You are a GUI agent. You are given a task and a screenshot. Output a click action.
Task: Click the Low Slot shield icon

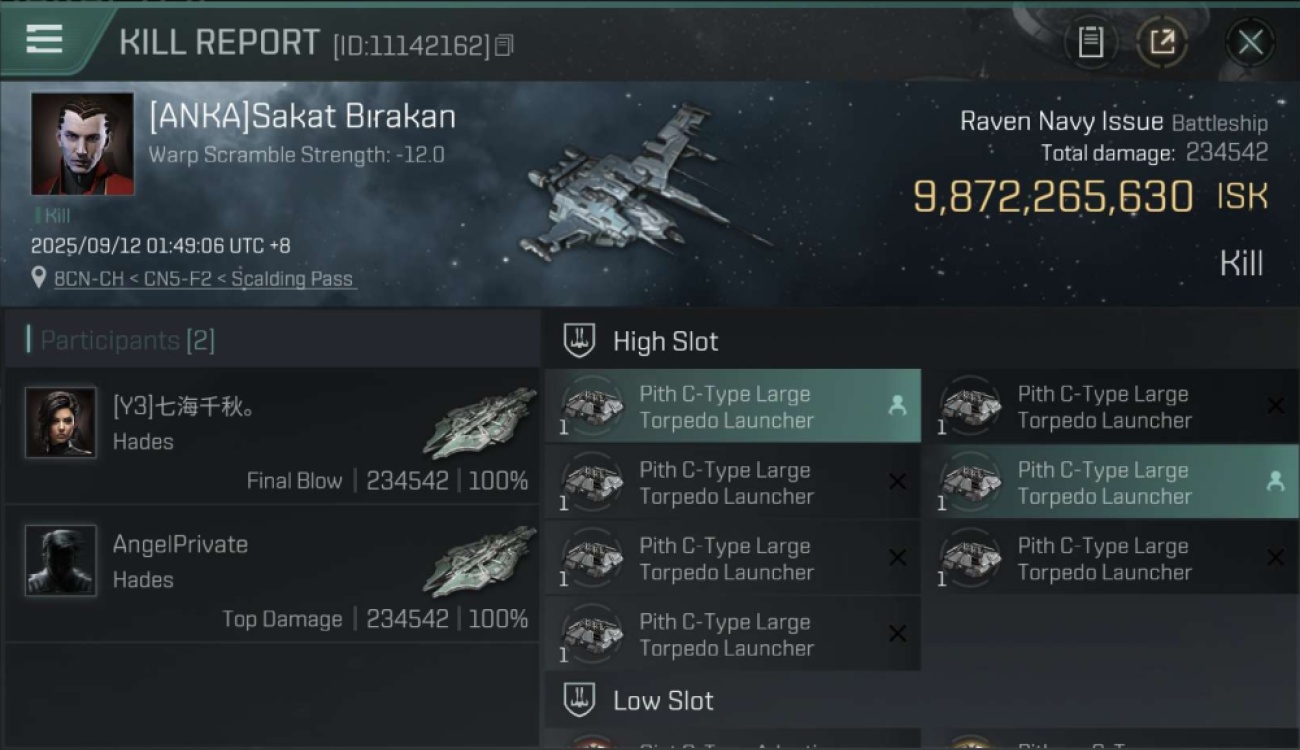point(580,700)
